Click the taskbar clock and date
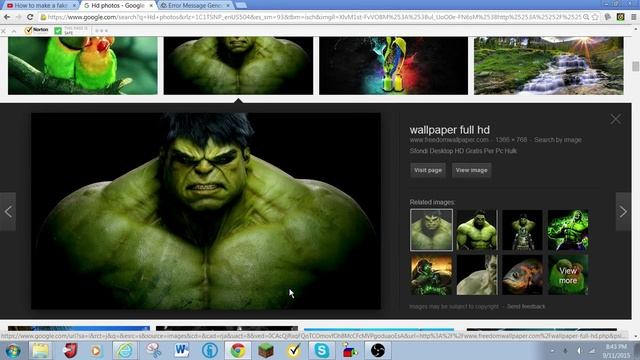 [616, 351]
